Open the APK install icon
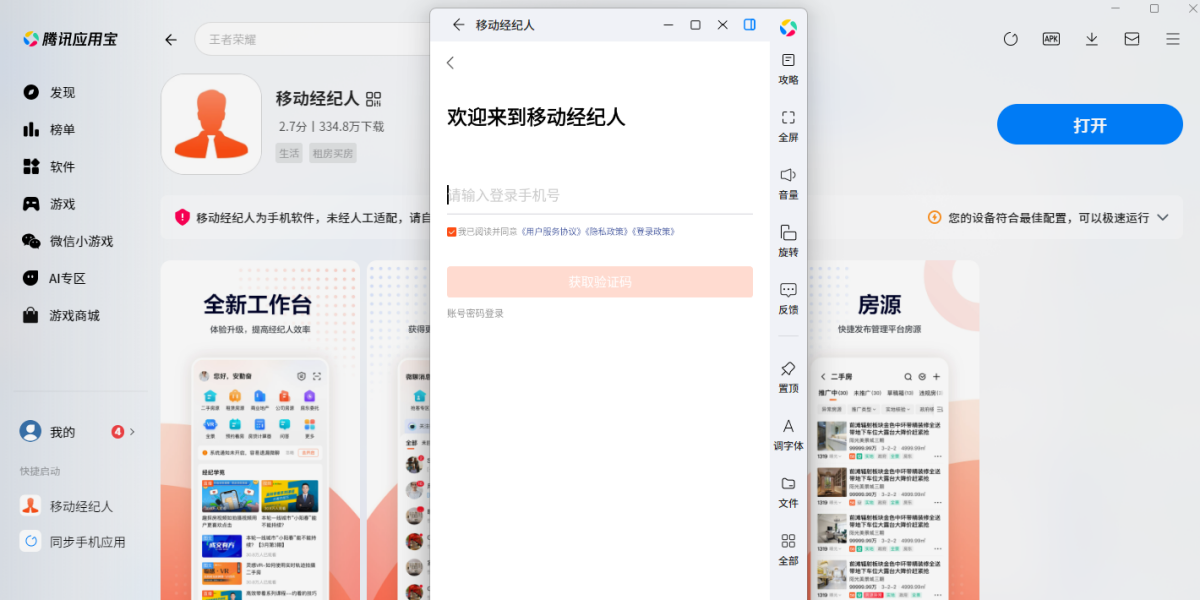 1051,39
